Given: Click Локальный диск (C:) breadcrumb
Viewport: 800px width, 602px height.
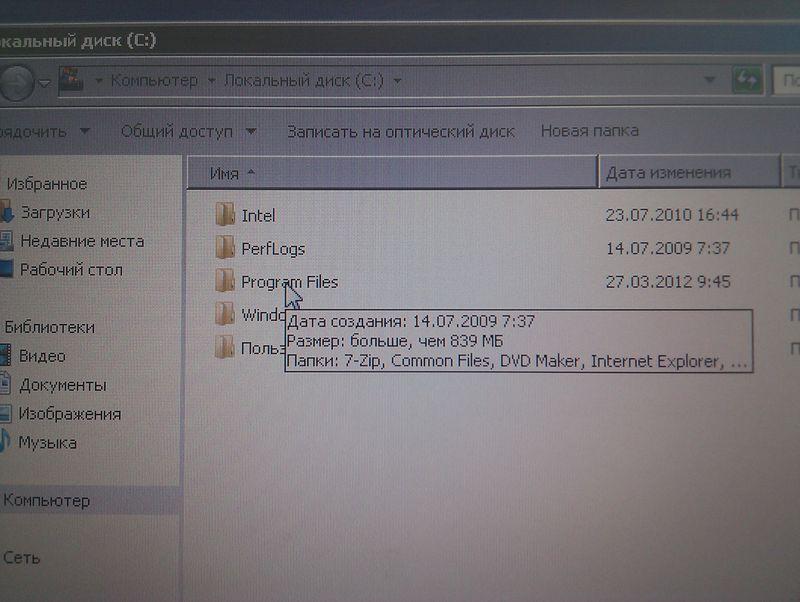Looking at the screenshot, I should [x=304, y=81].
